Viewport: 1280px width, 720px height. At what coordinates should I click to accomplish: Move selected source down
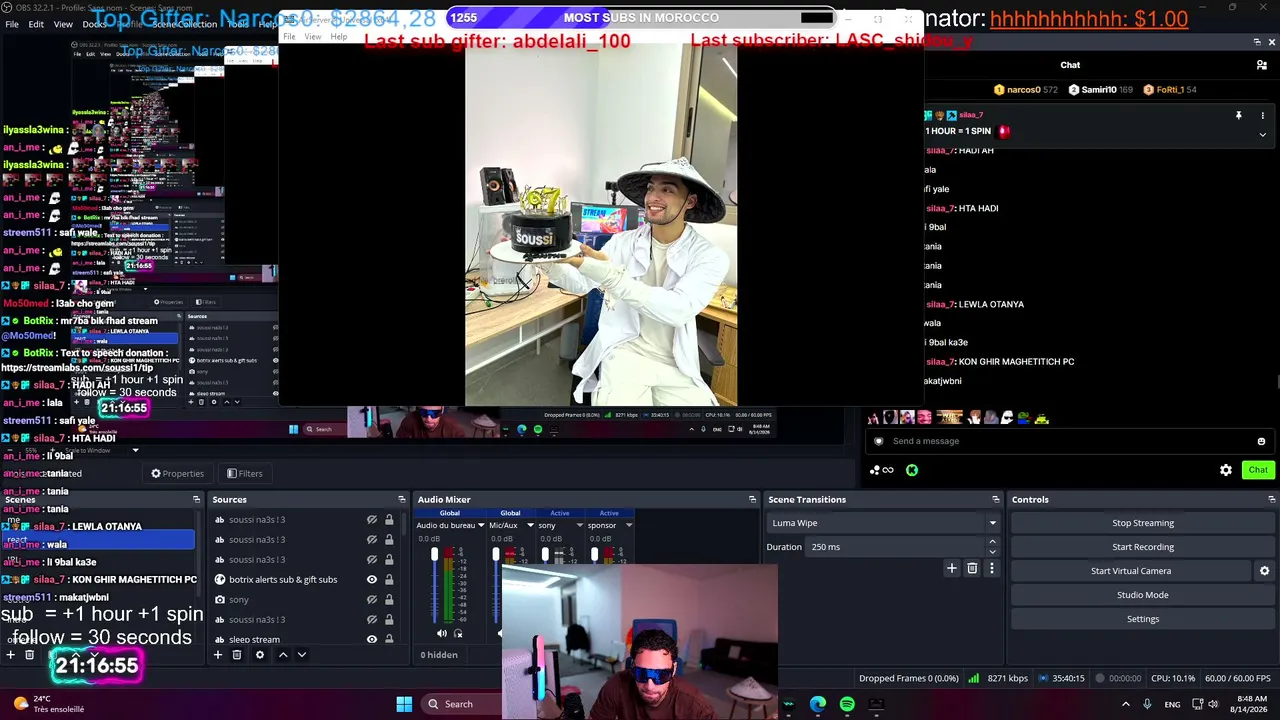pyautogui.click(x=302, y=655)
